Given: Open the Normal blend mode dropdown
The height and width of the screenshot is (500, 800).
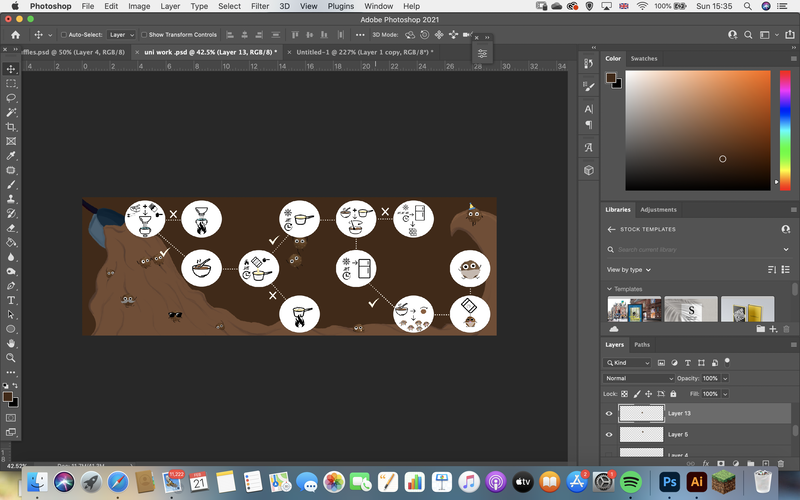Looking at the screenshot, I should coord(638,378).
